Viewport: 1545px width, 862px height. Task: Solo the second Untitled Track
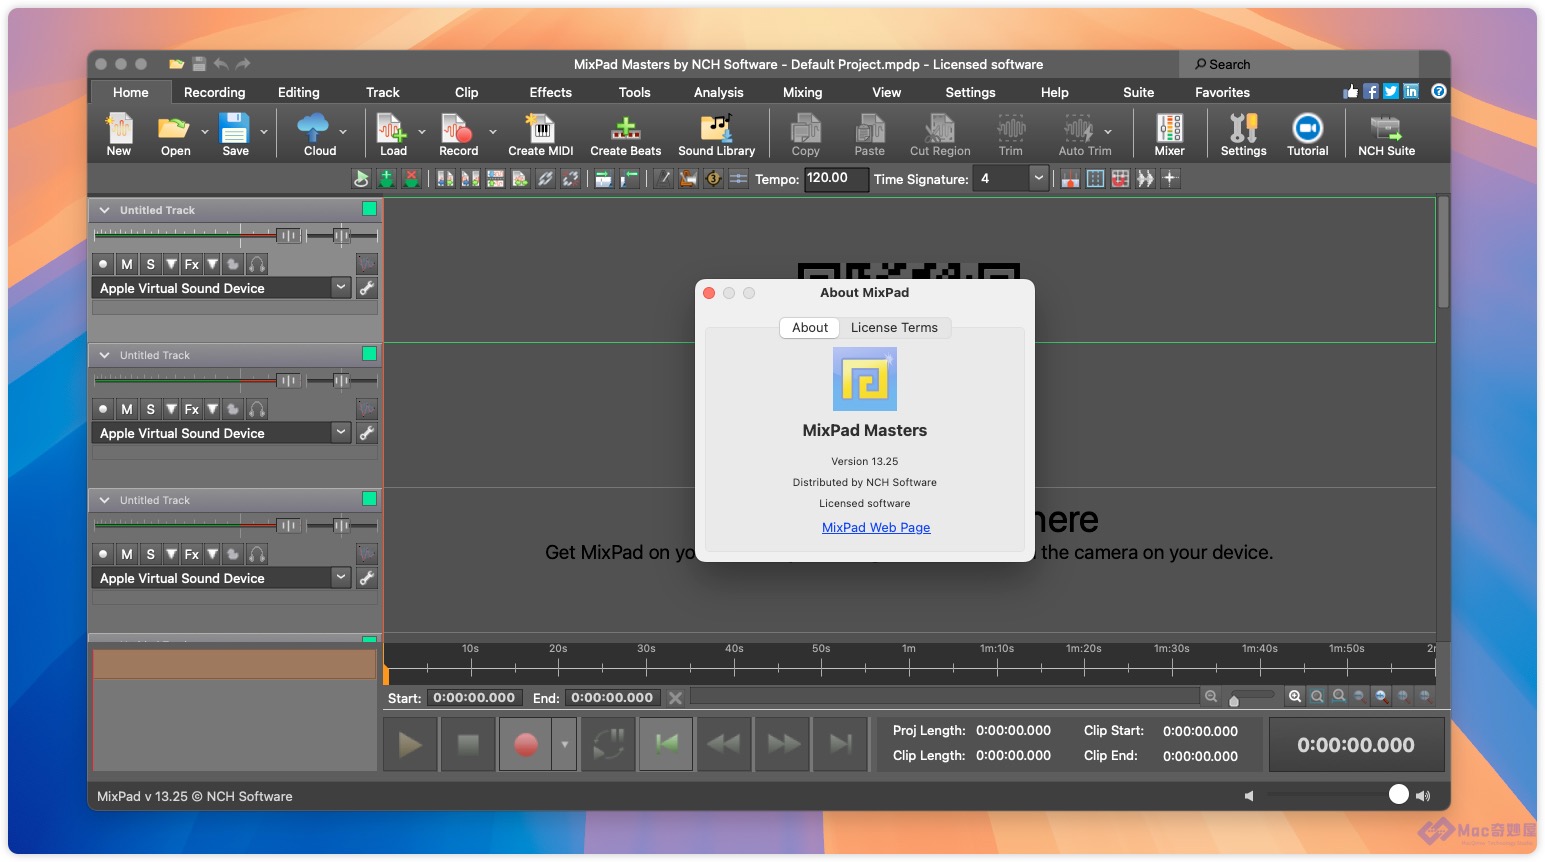tap(150, 409)
